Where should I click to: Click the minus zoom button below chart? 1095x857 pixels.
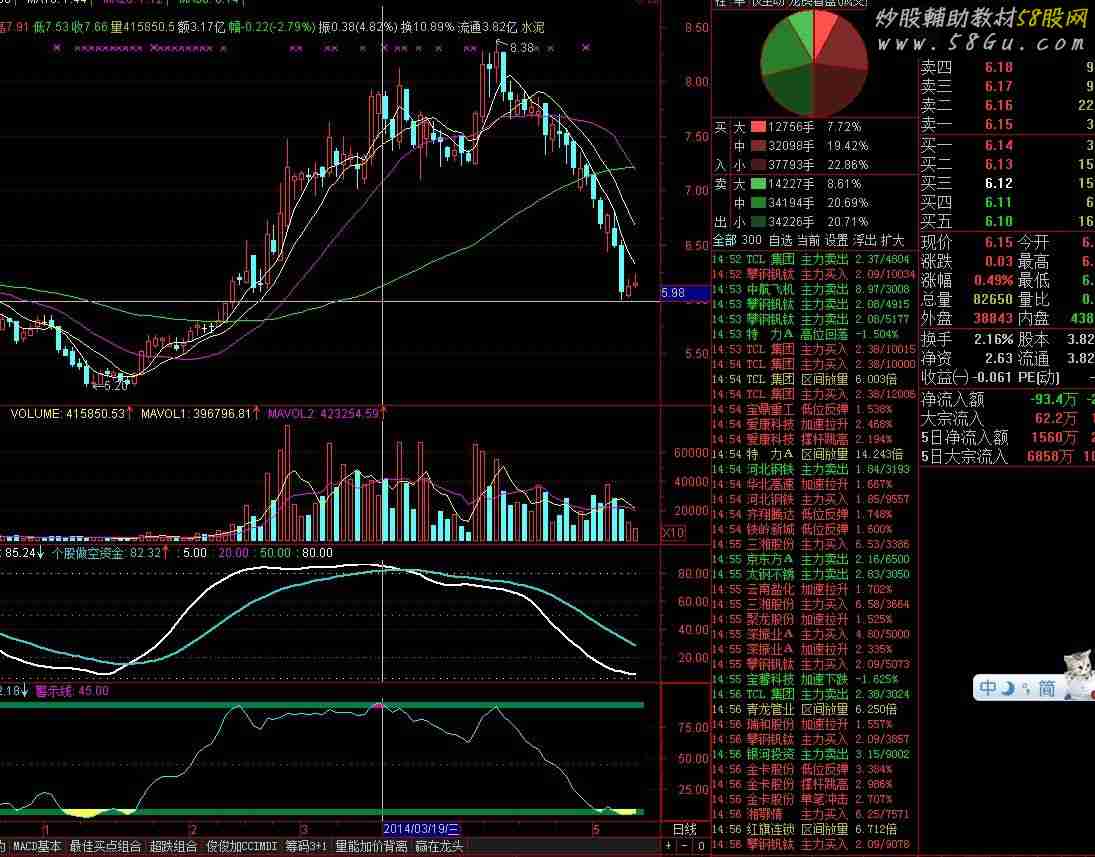[x=684, y=846]
